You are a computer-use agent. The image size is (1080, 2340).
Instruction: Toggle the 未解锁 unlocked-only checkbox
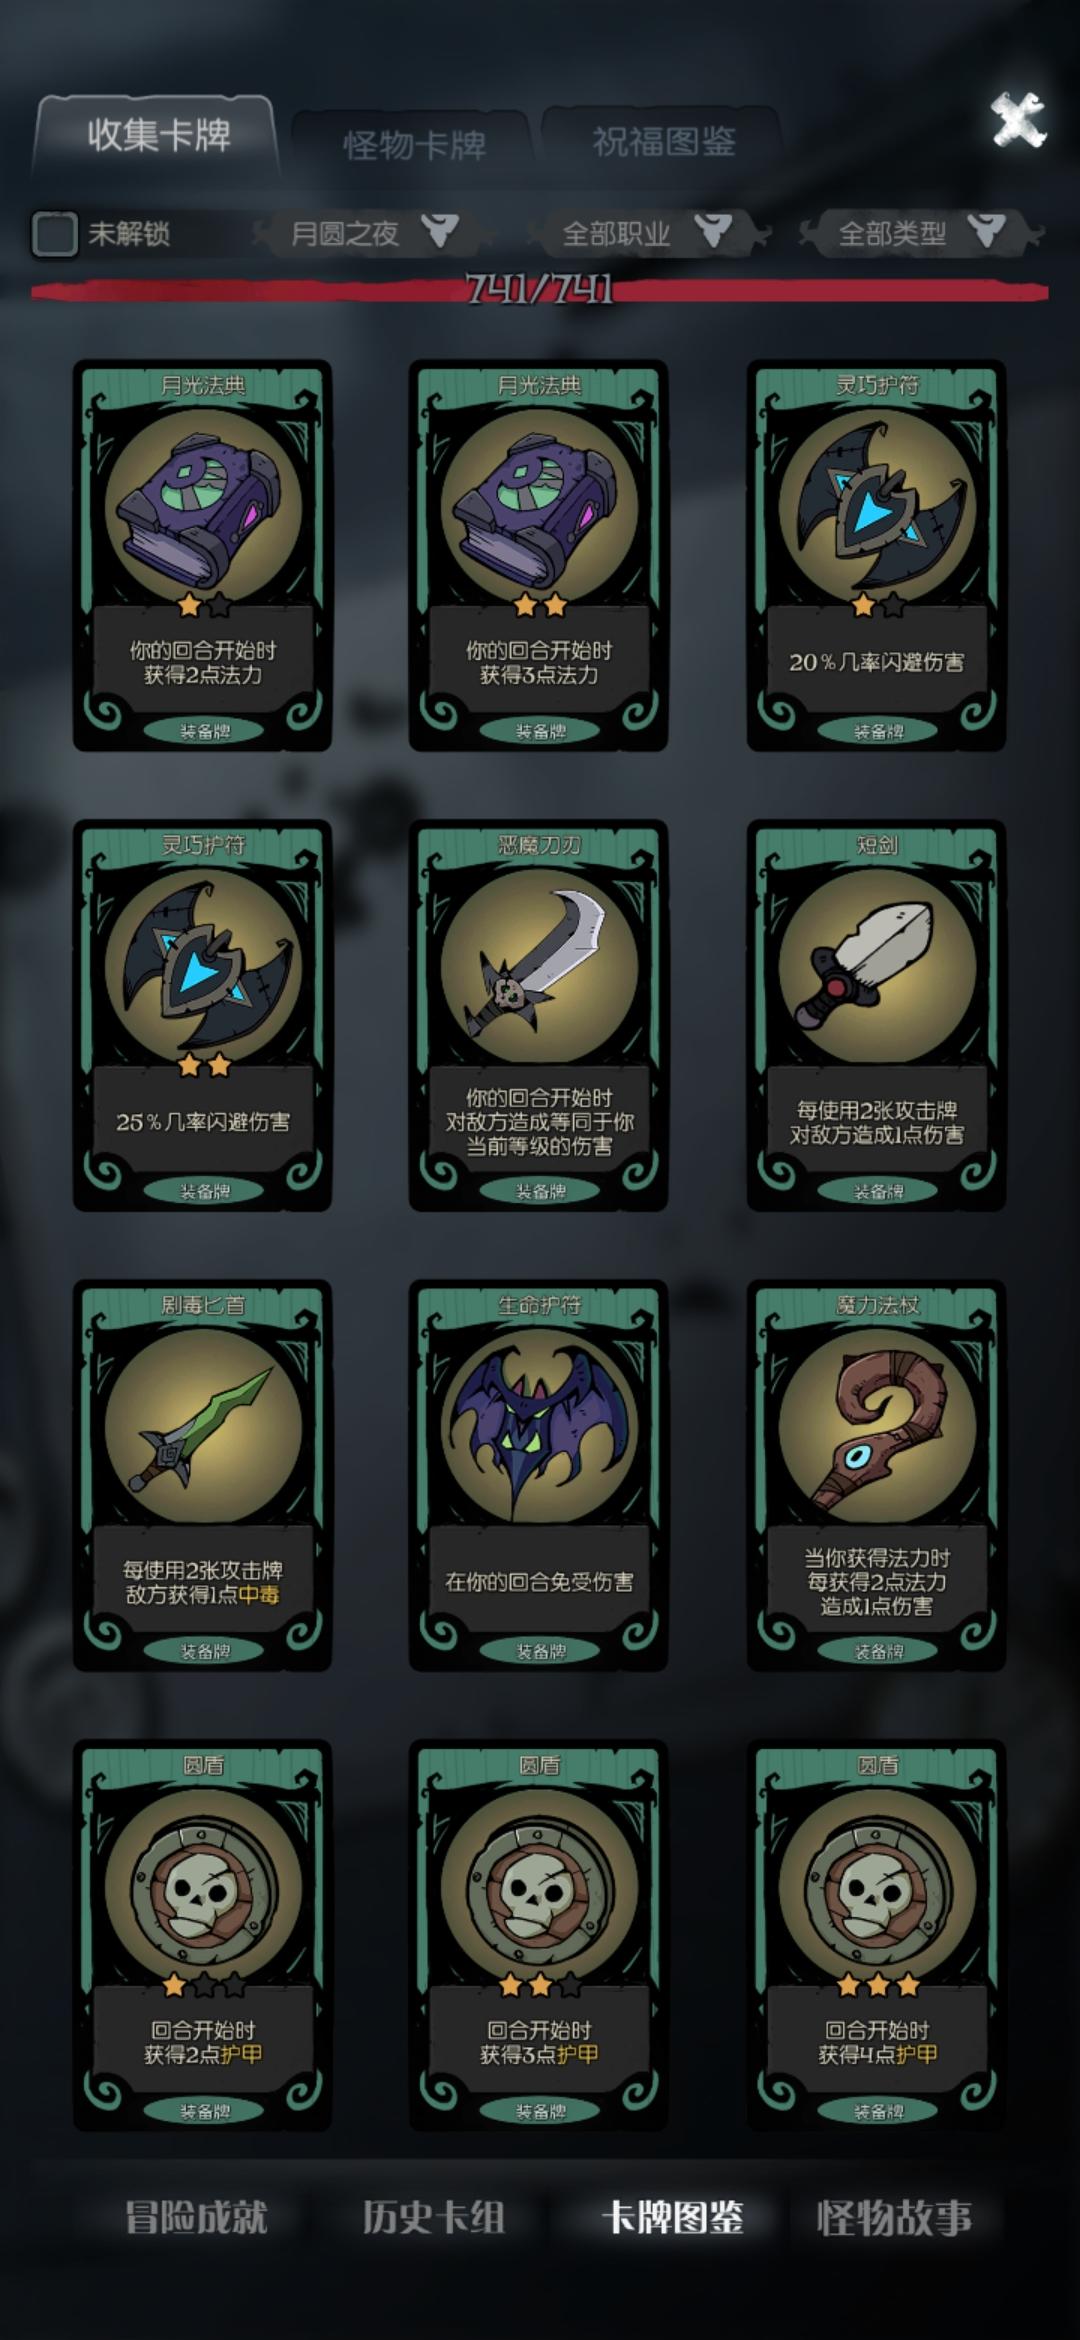54,234
